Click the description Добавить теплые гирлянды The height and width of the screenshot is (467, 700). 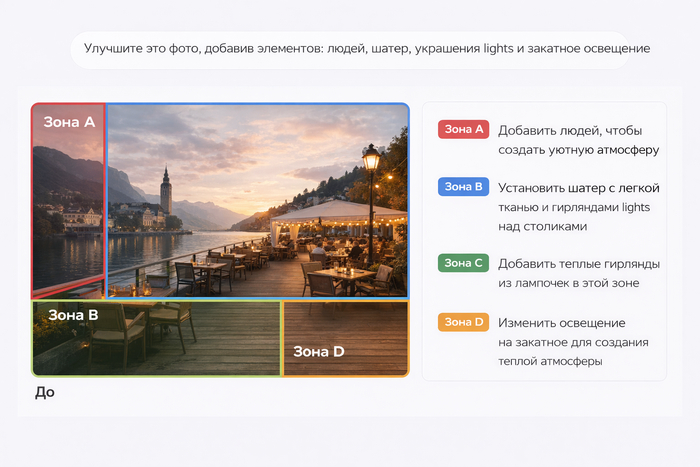coord(578,273)
